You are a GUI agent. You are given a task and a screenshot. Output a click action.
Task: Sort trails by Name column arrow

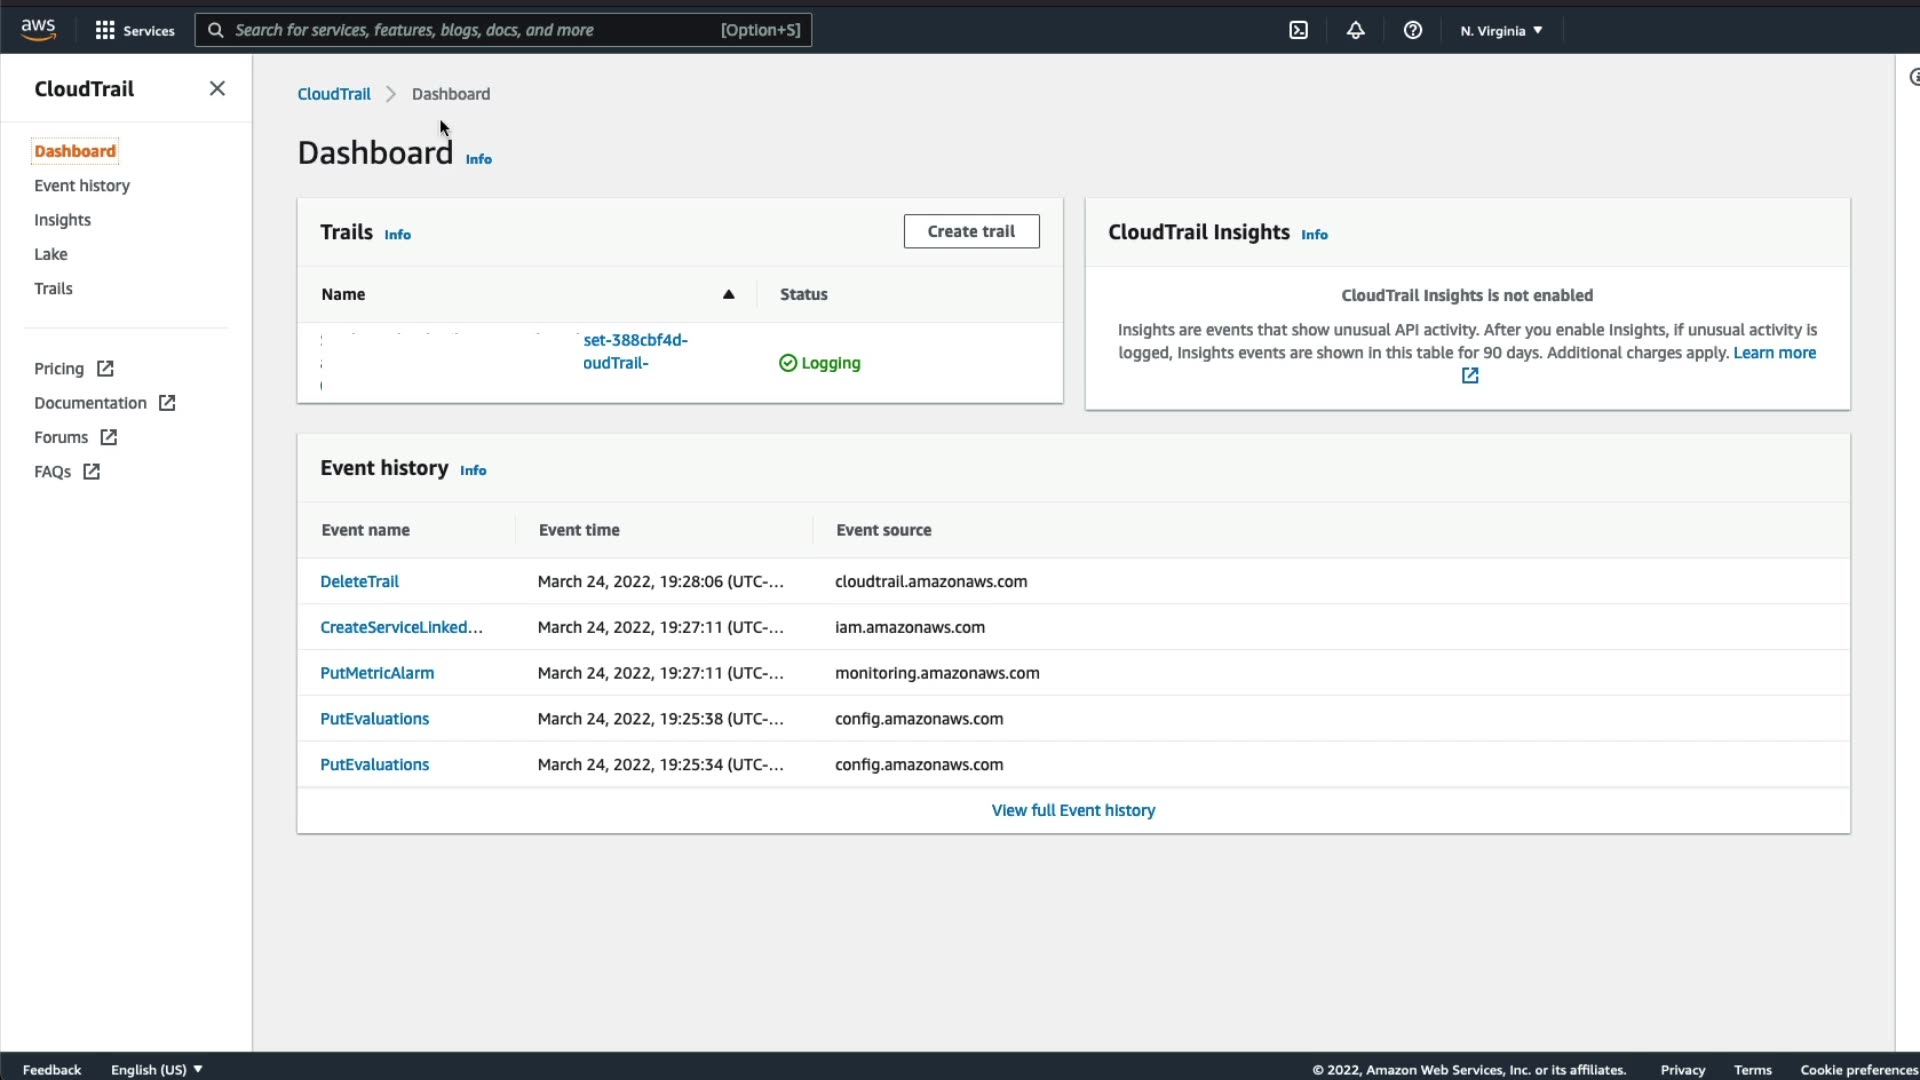[728, 294]
